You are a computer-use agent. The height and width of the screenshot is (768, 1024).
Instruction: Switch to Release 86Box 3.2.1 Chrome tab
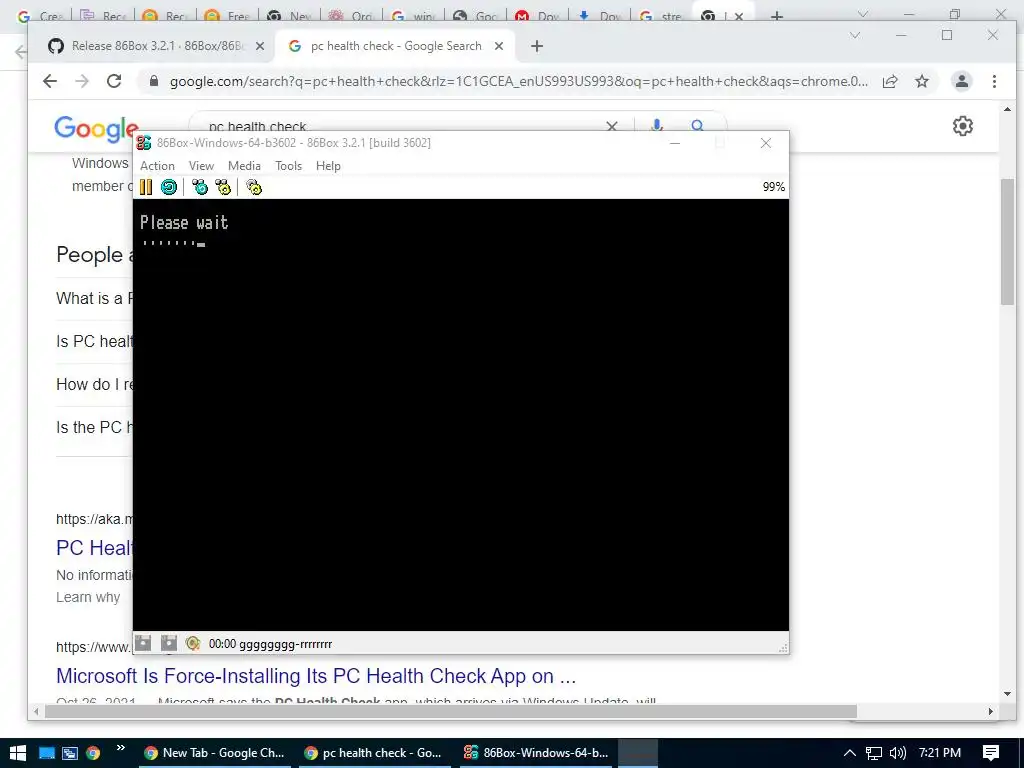tap(157, 46)
